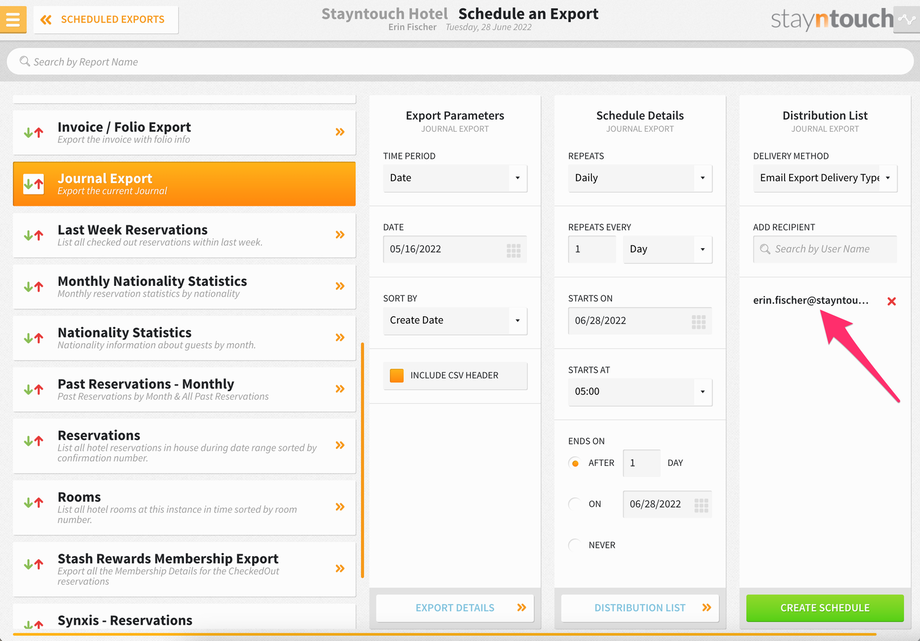Select the Synxis - Reservations report

coord(184,618)
